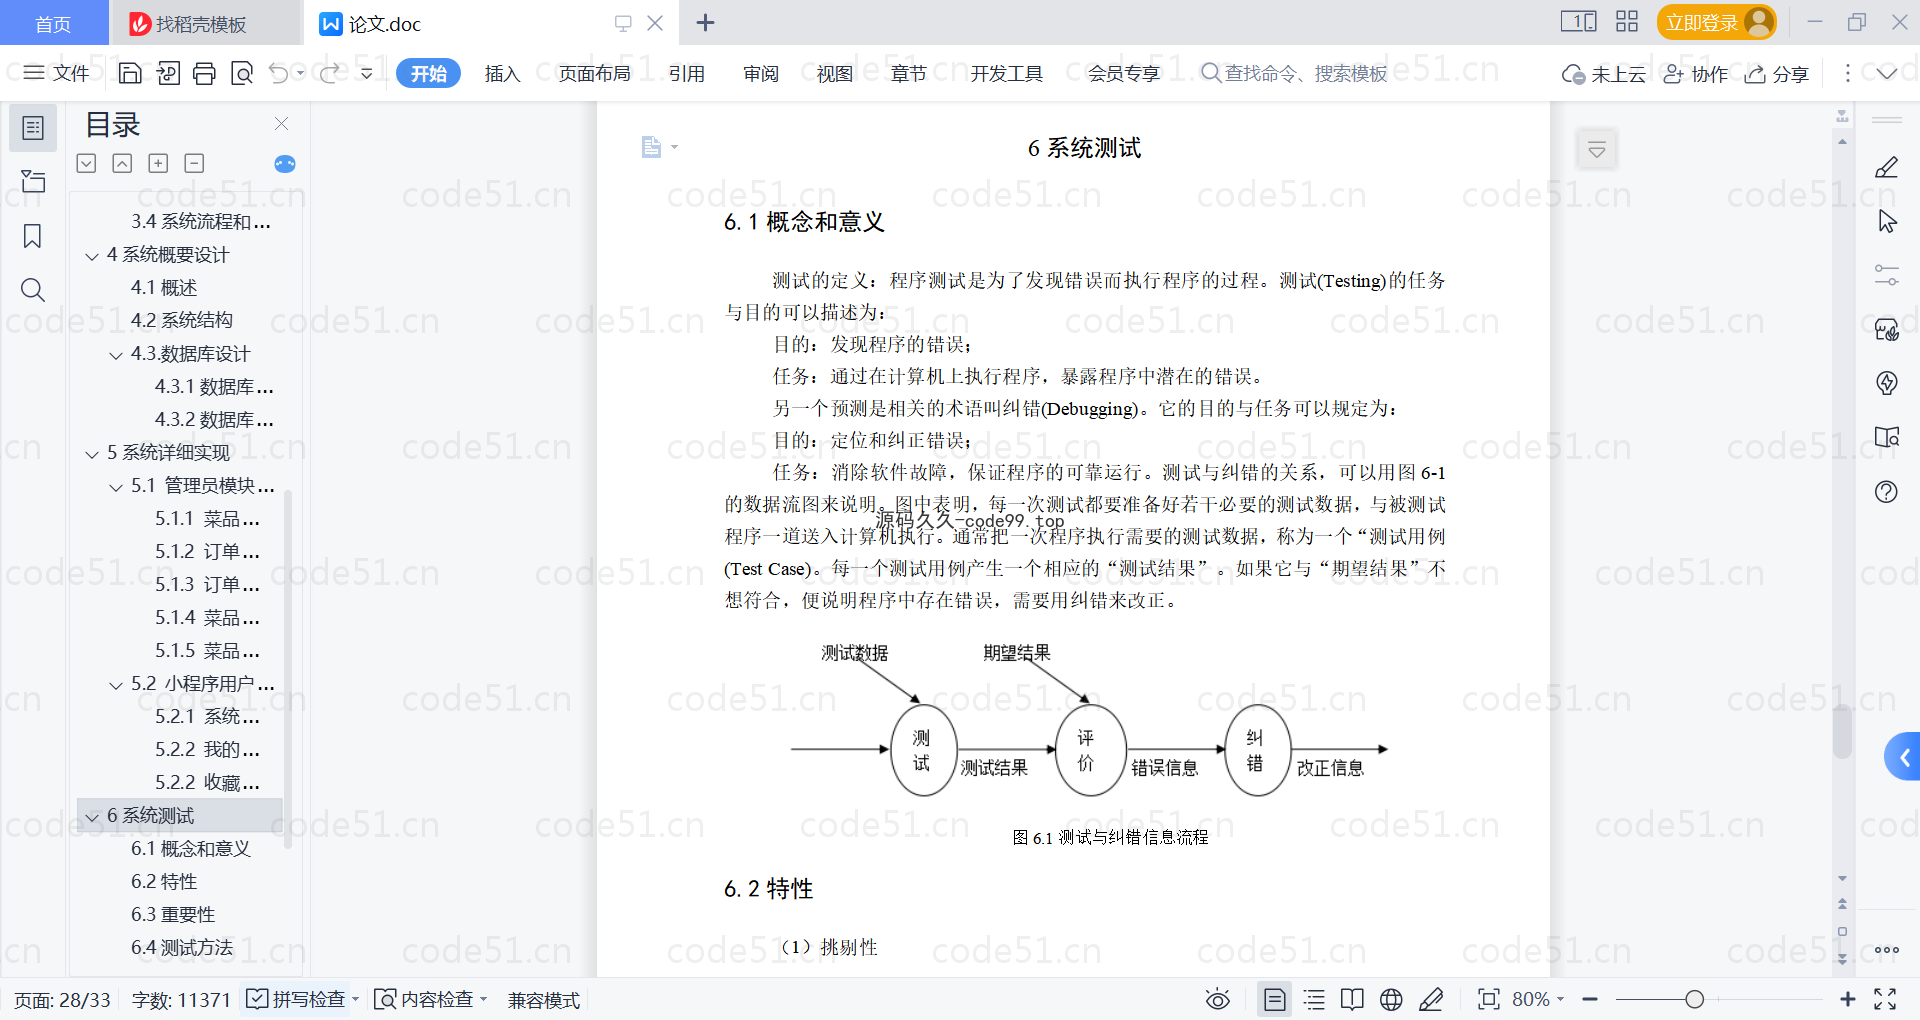Click the 立即登录 login button
1920x1020 pixels.
(1716, 22)
